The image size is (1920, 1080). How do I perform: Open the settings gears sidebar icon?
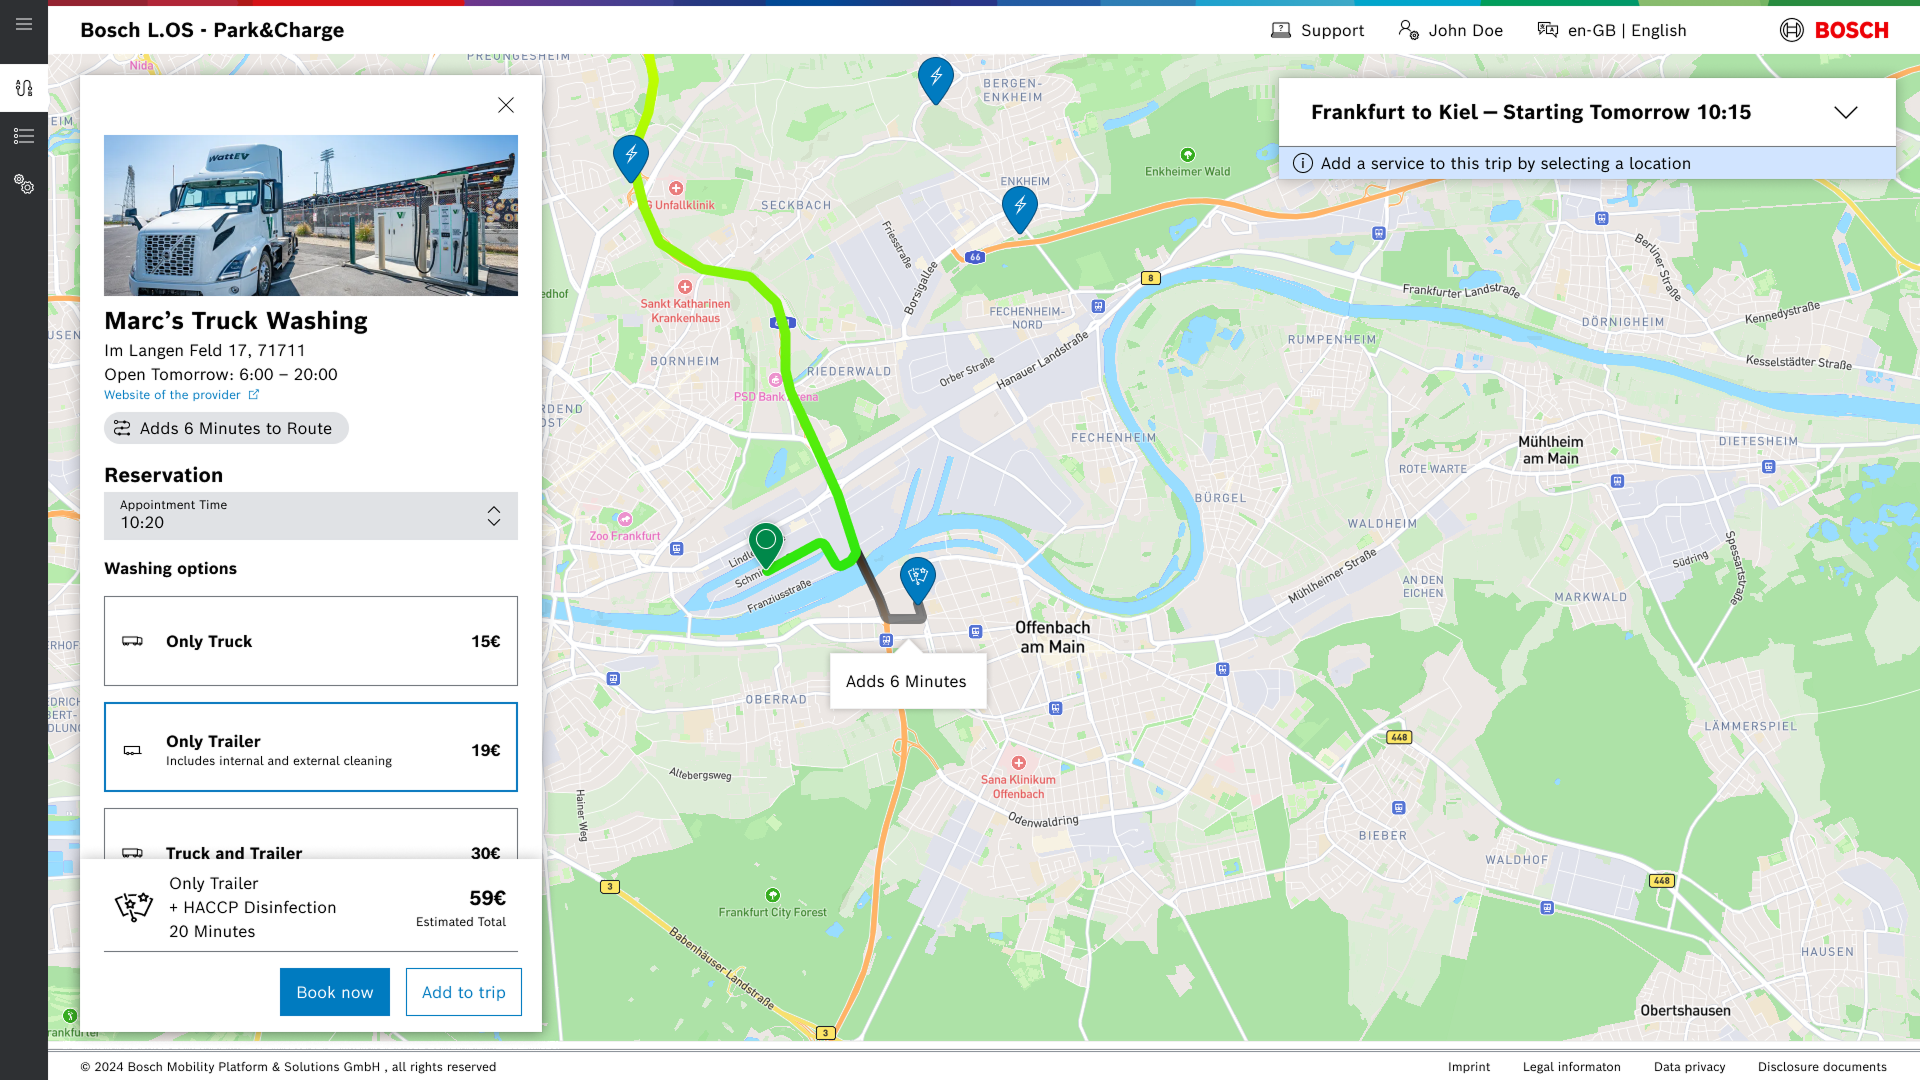tap(24, 185)
